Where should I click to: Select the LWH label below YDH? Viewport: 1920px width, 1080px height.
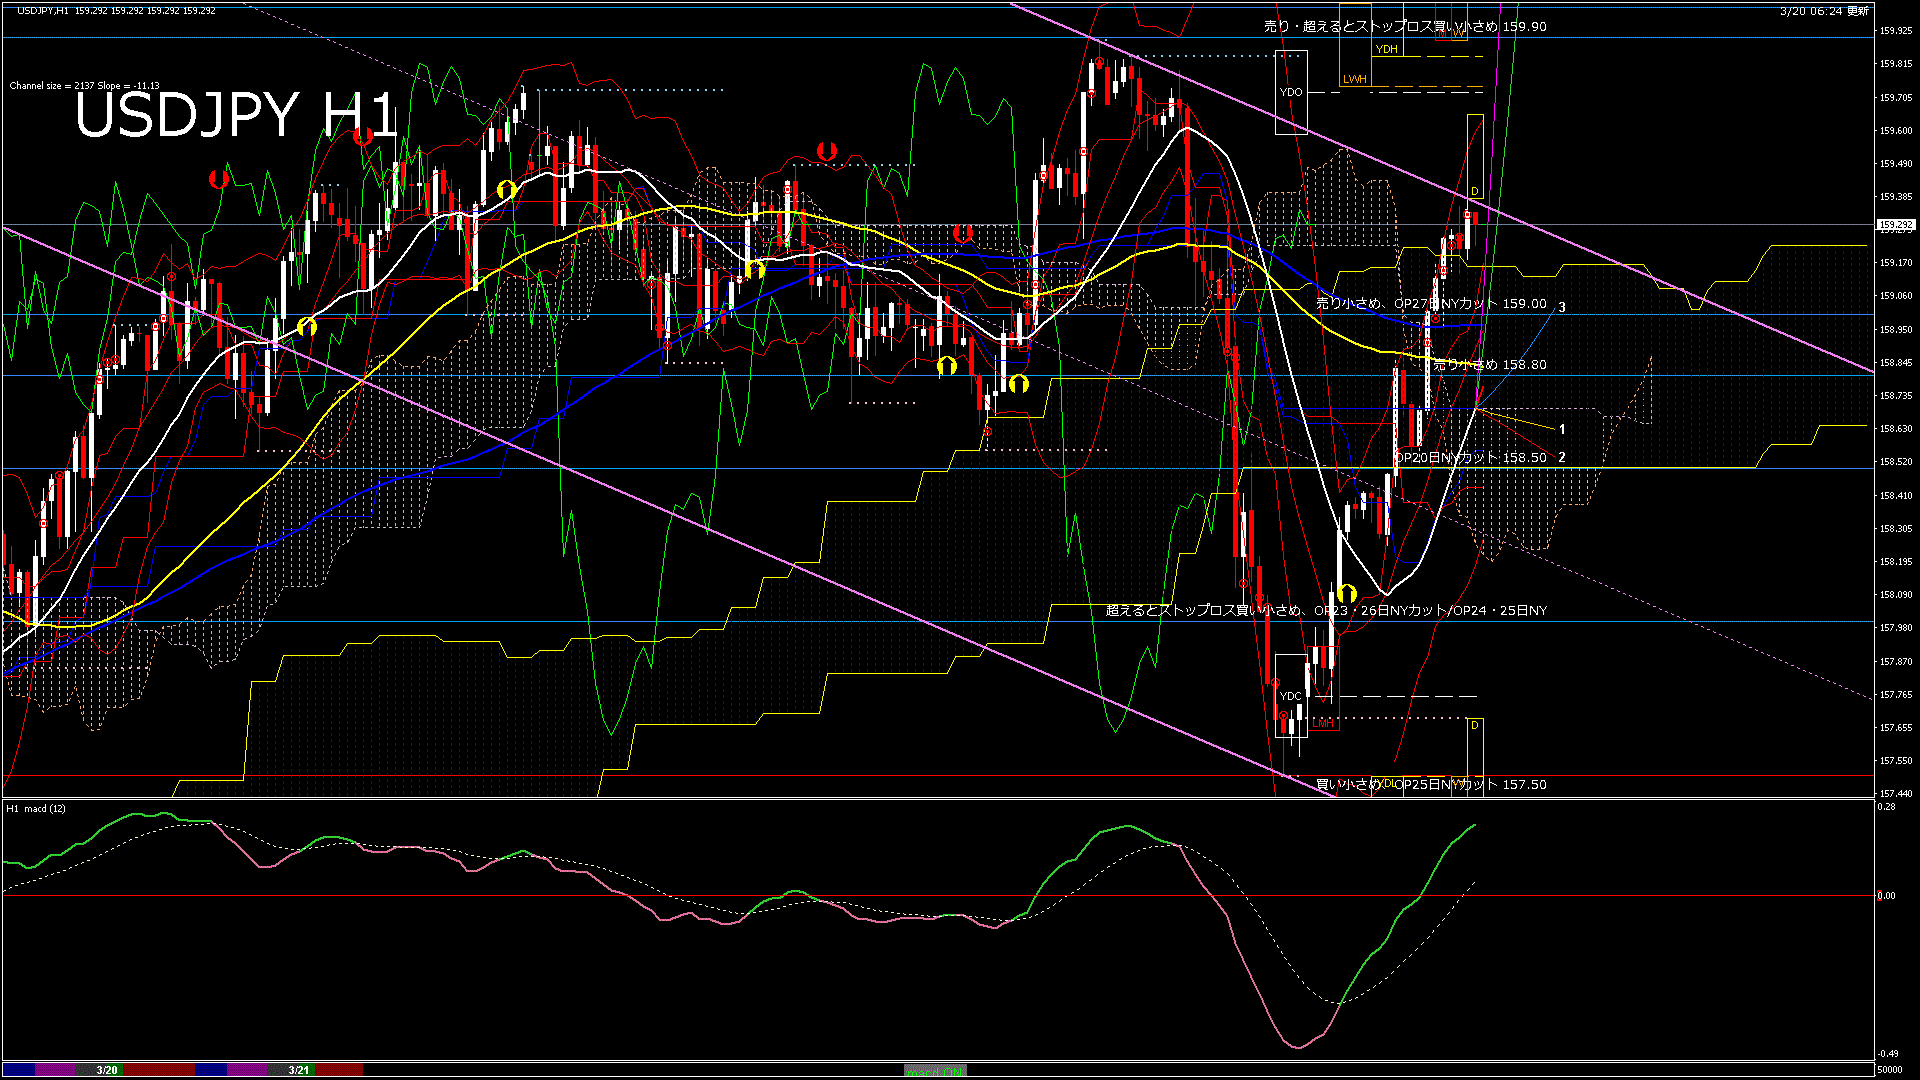(x=1356, y=79)
